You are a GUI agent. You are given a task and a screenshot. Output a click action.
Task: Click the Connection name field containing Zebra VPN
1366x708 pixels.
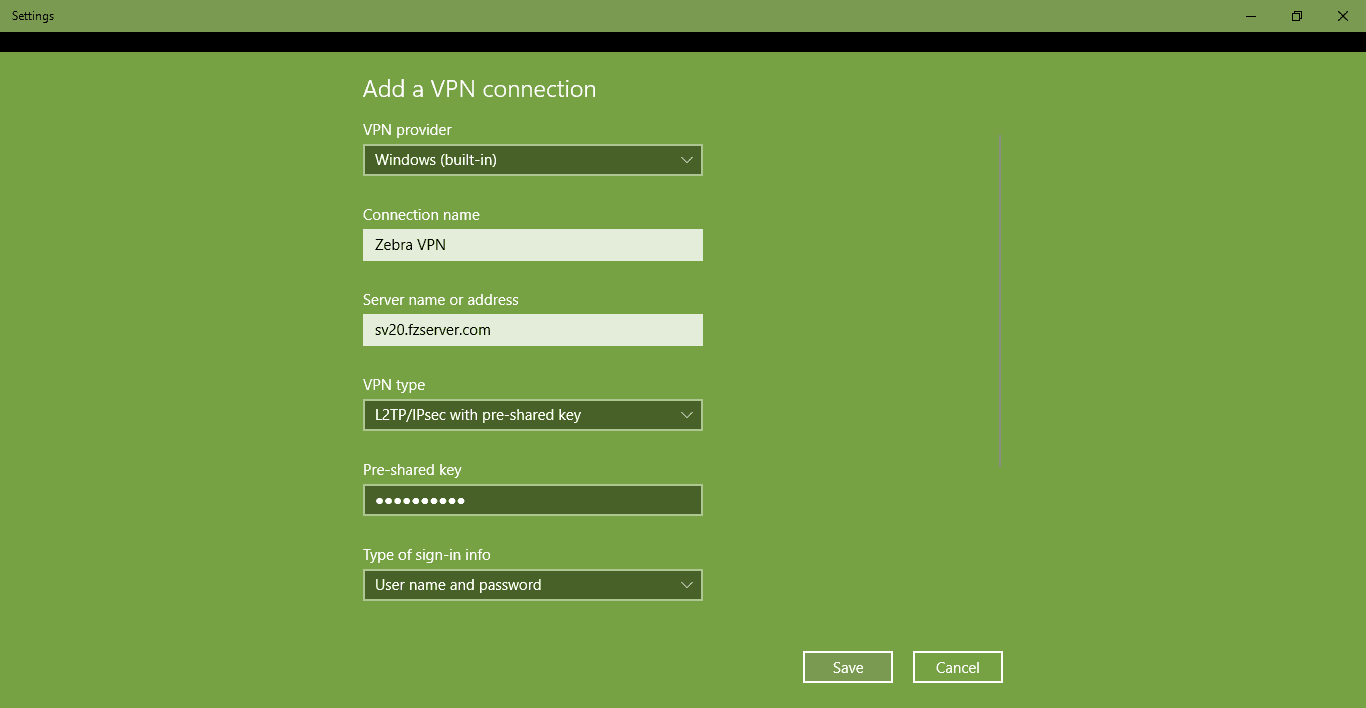pyautogui.click(x=532, y=245)
